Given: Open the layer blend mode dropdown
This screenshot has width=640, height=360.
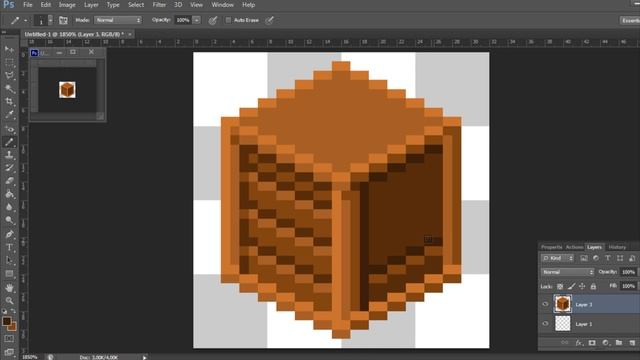Looking at the screenshot, I should click(567, 272).
